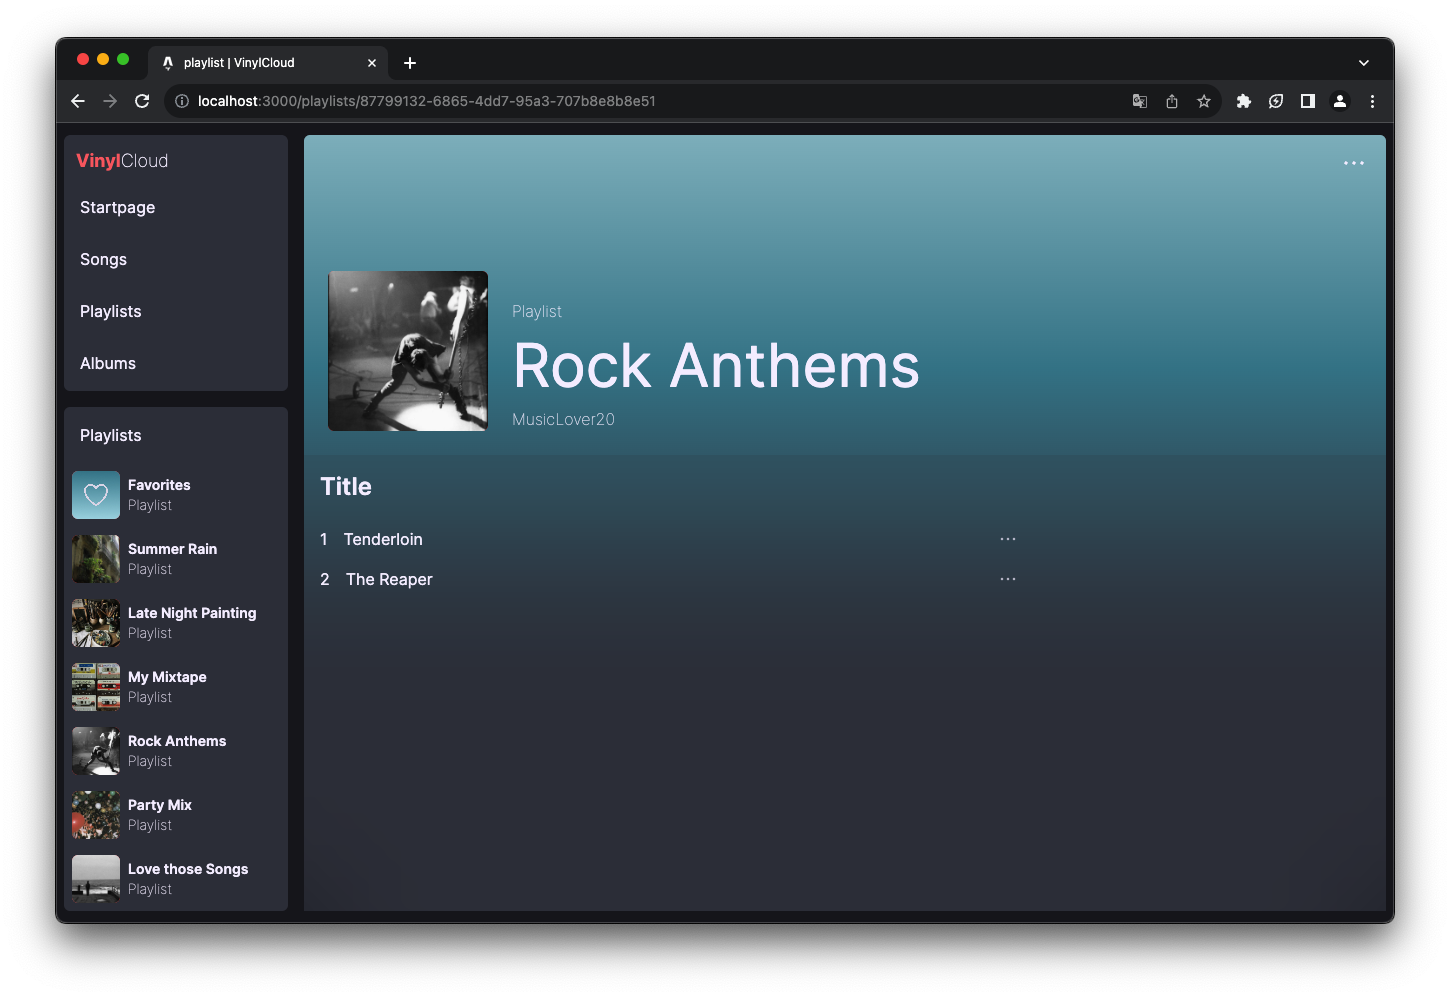Click the VinylCloud logo
The height and width of the screenshot is (997, 1450).
pyautogui.click(x=122, y=161)
